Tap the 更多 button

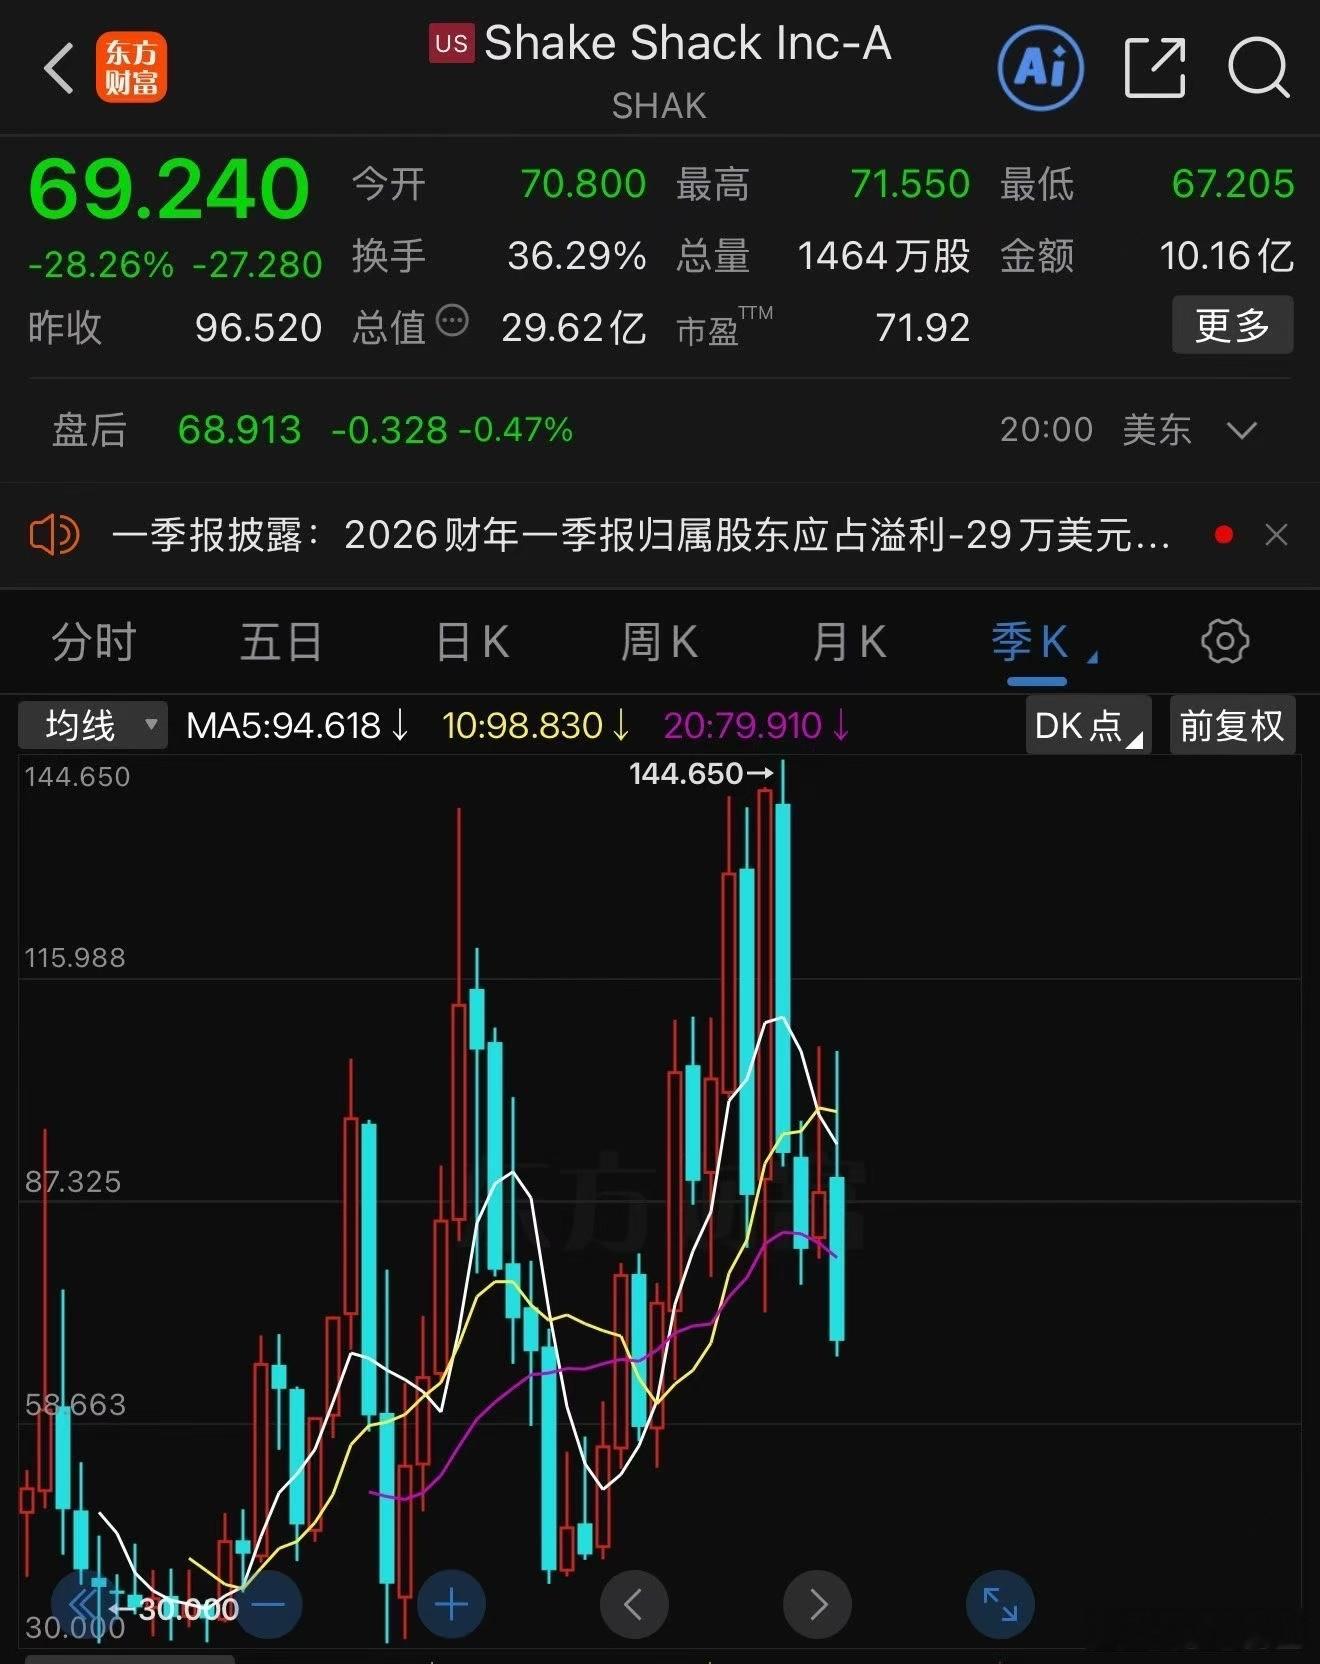pyautogui.click(x=1232, y=325)
